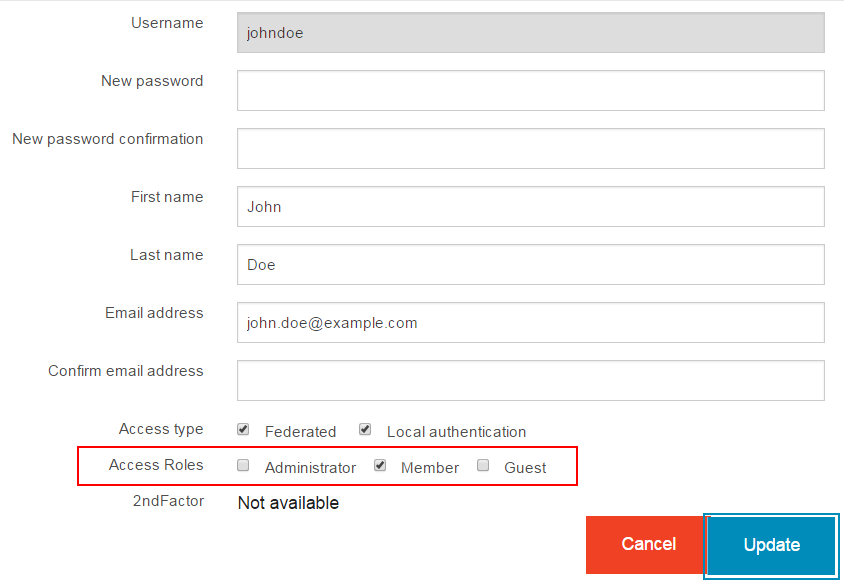Click the Last name field containing Doe

pos(531,264)
